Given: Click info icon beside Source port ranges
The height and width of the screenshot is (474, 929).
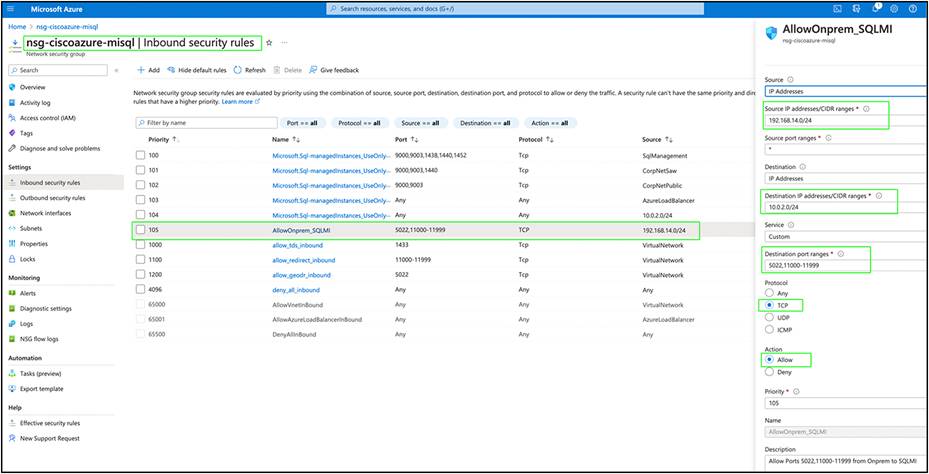Looking at the screenshot, I should click(x=828, y=137).
